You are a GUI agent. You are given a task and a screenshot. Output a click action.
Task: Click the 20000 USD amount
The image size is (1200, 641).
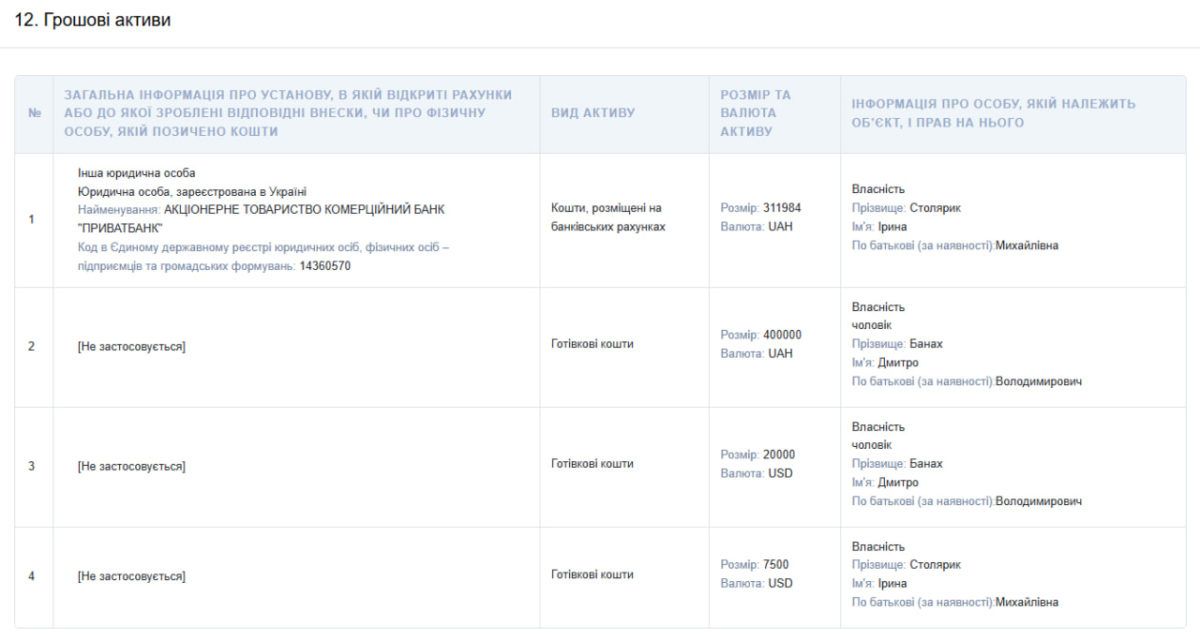779,454
